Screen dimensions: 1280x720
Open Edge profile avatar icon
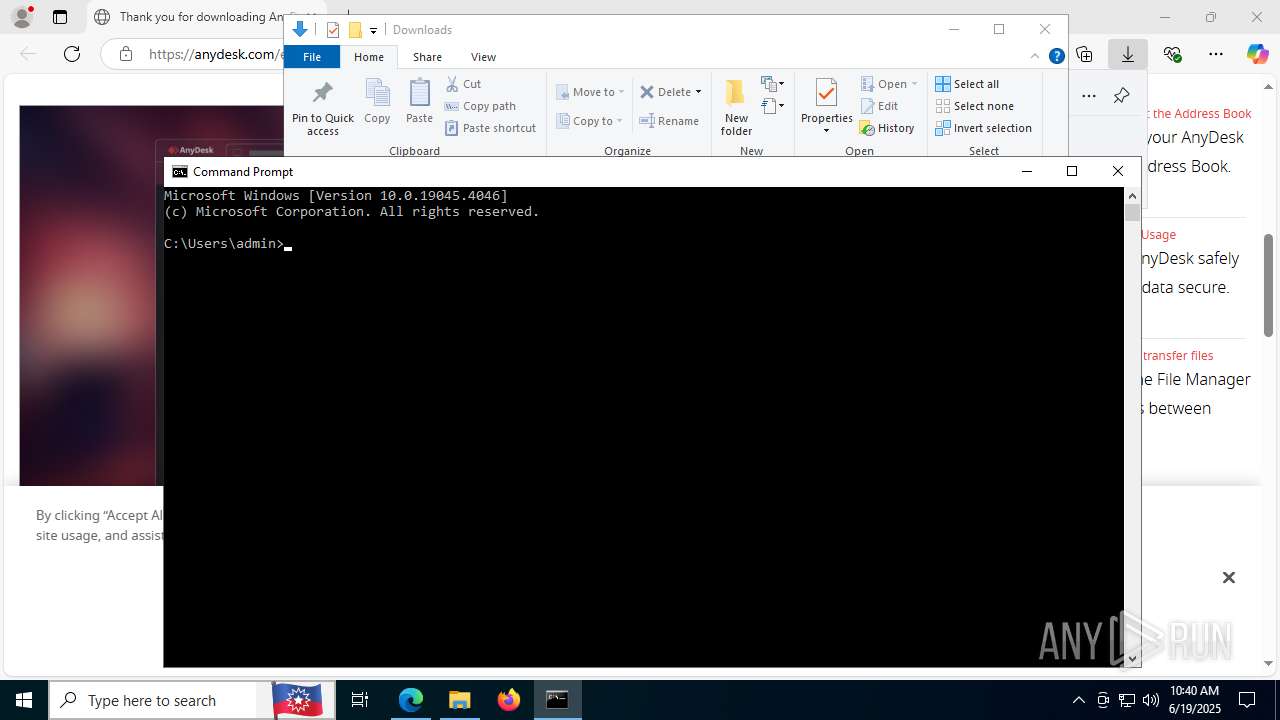(x=21, y=17)
